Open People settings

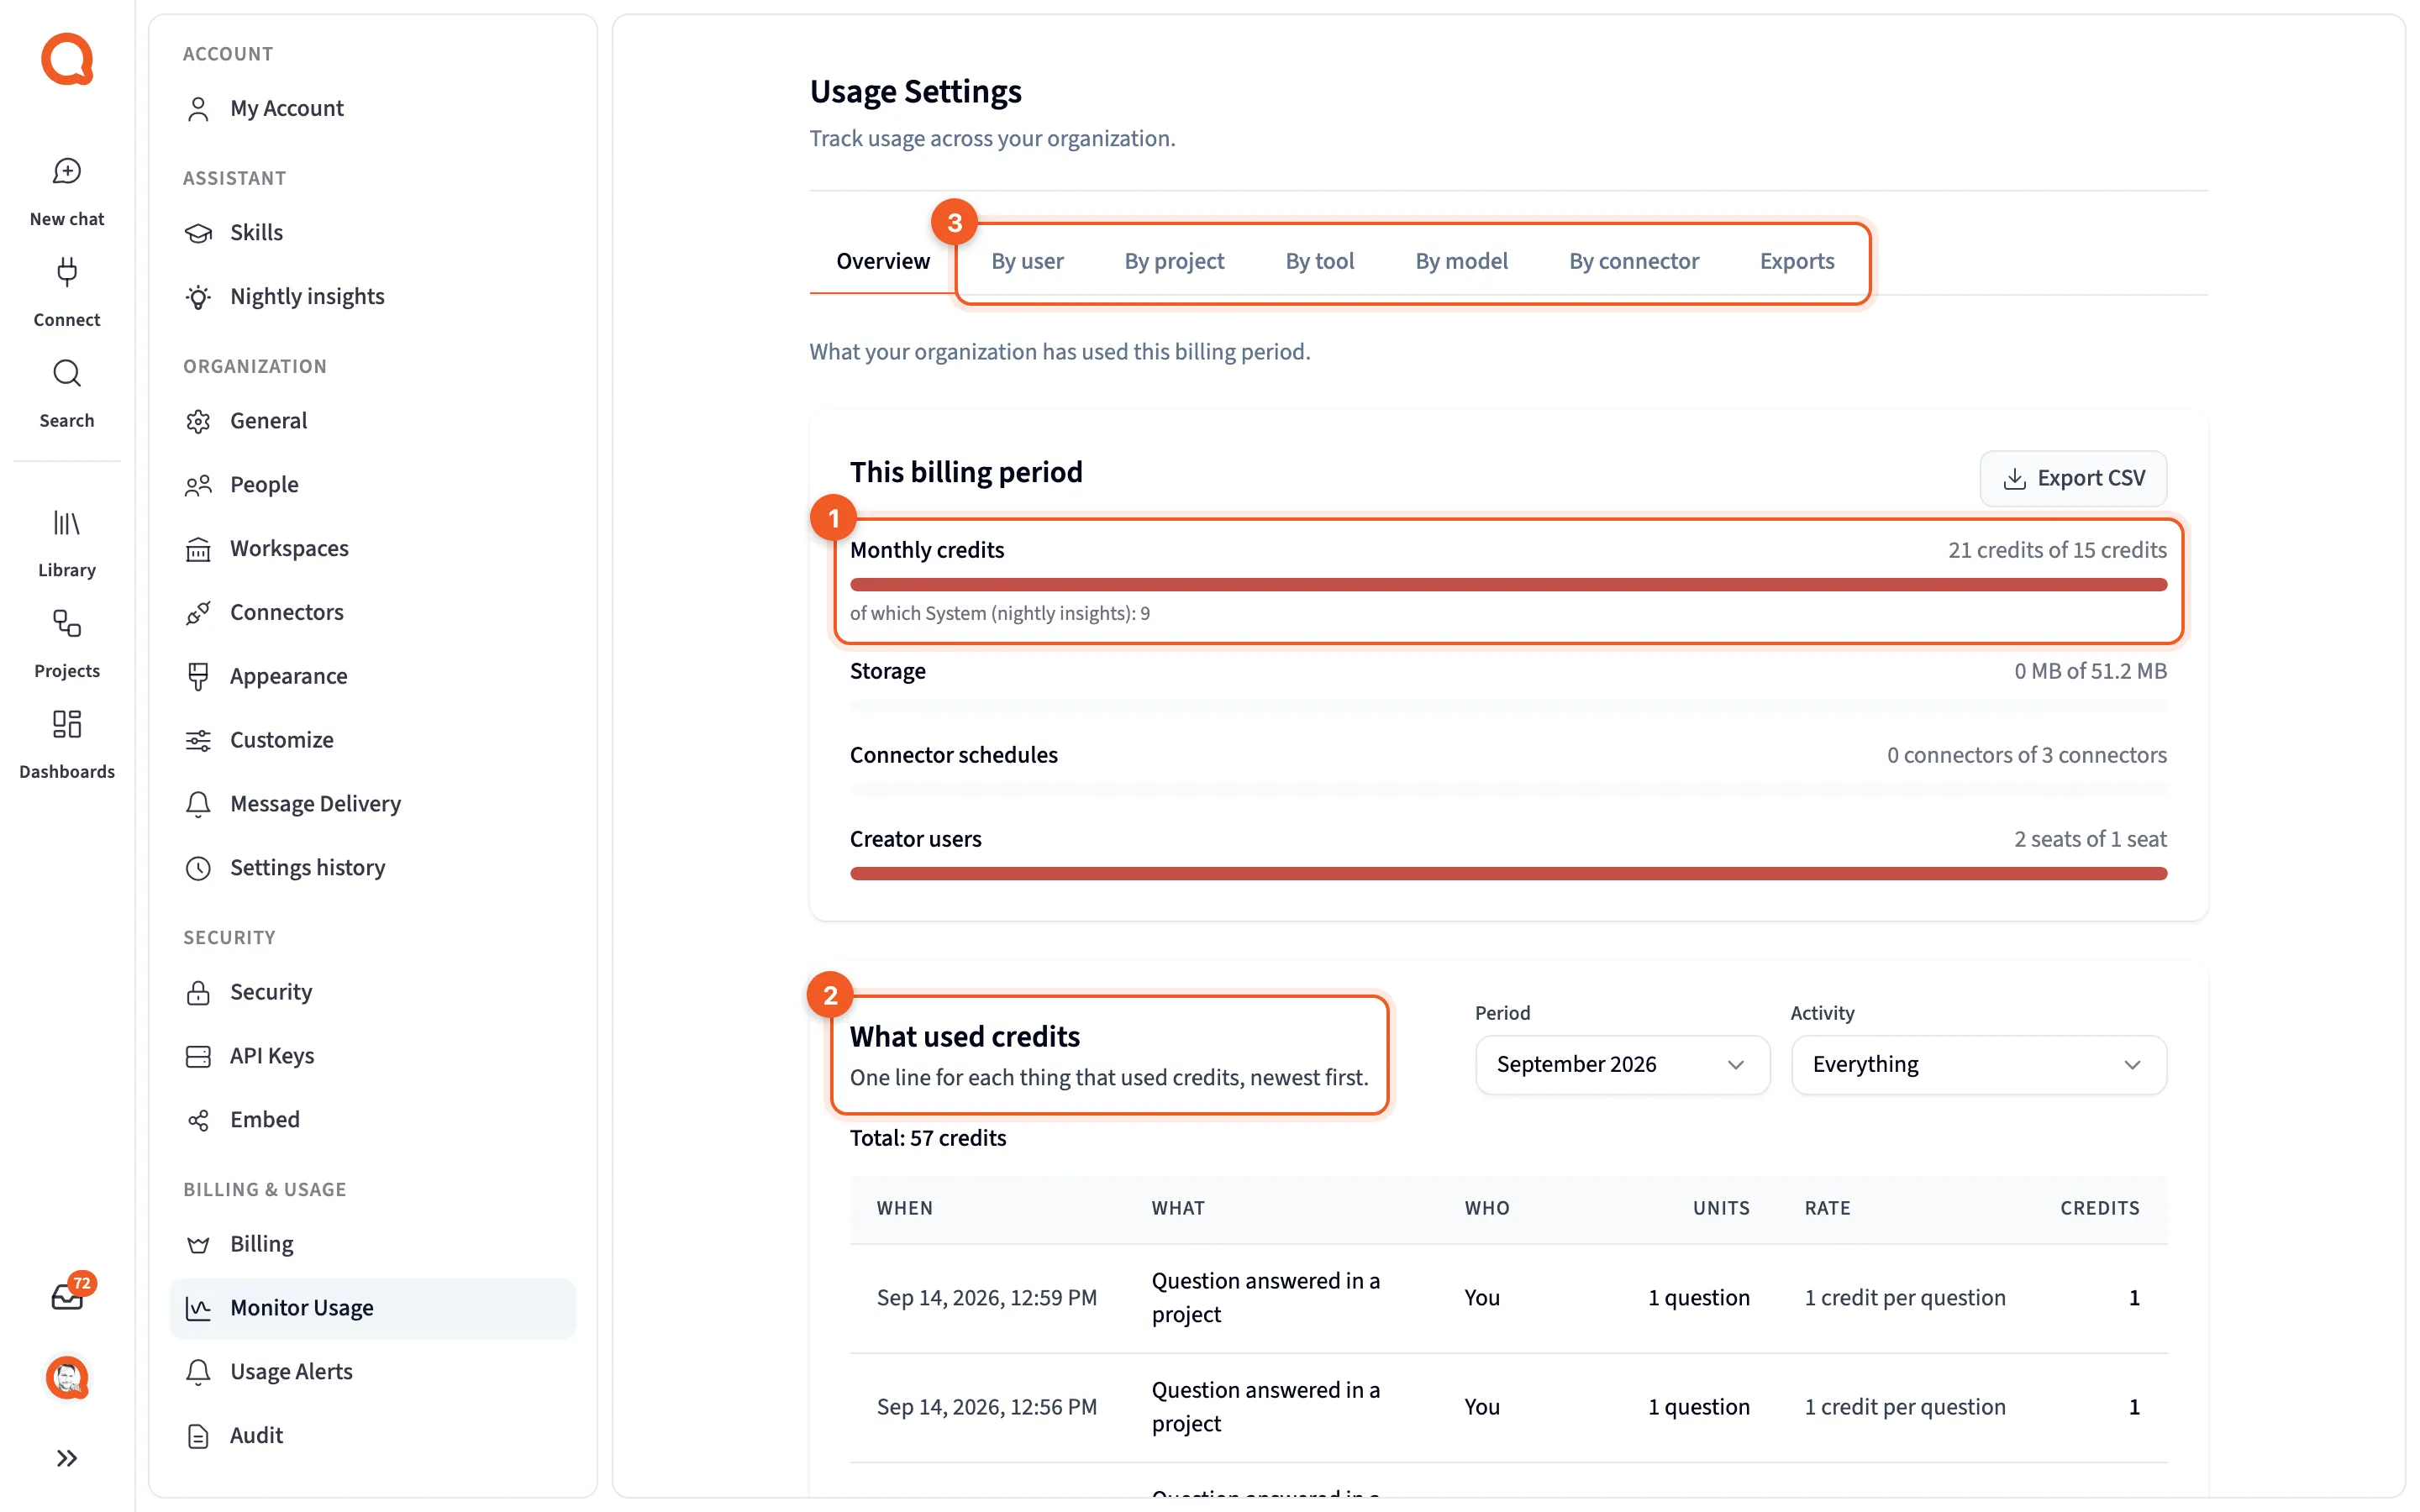pos(373,484)
